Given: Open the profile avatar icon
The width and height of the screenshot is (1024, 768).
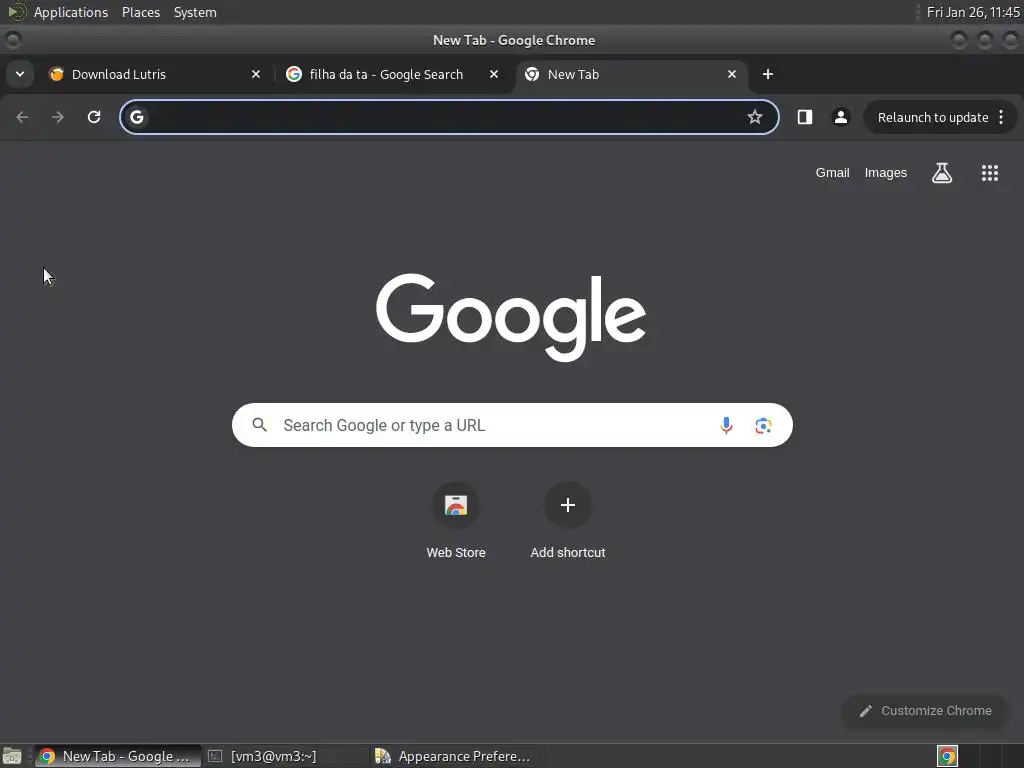Looking at the screenshot, I should coord(840,117).
